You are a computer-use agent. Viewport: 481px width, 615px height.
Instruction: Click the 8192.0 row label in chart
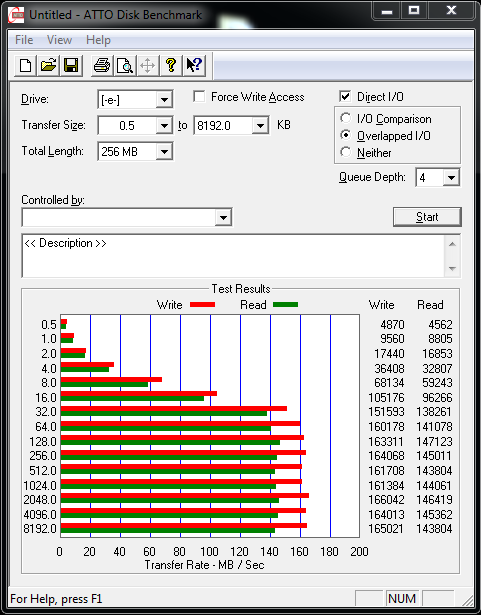click(x=40, y=529)
